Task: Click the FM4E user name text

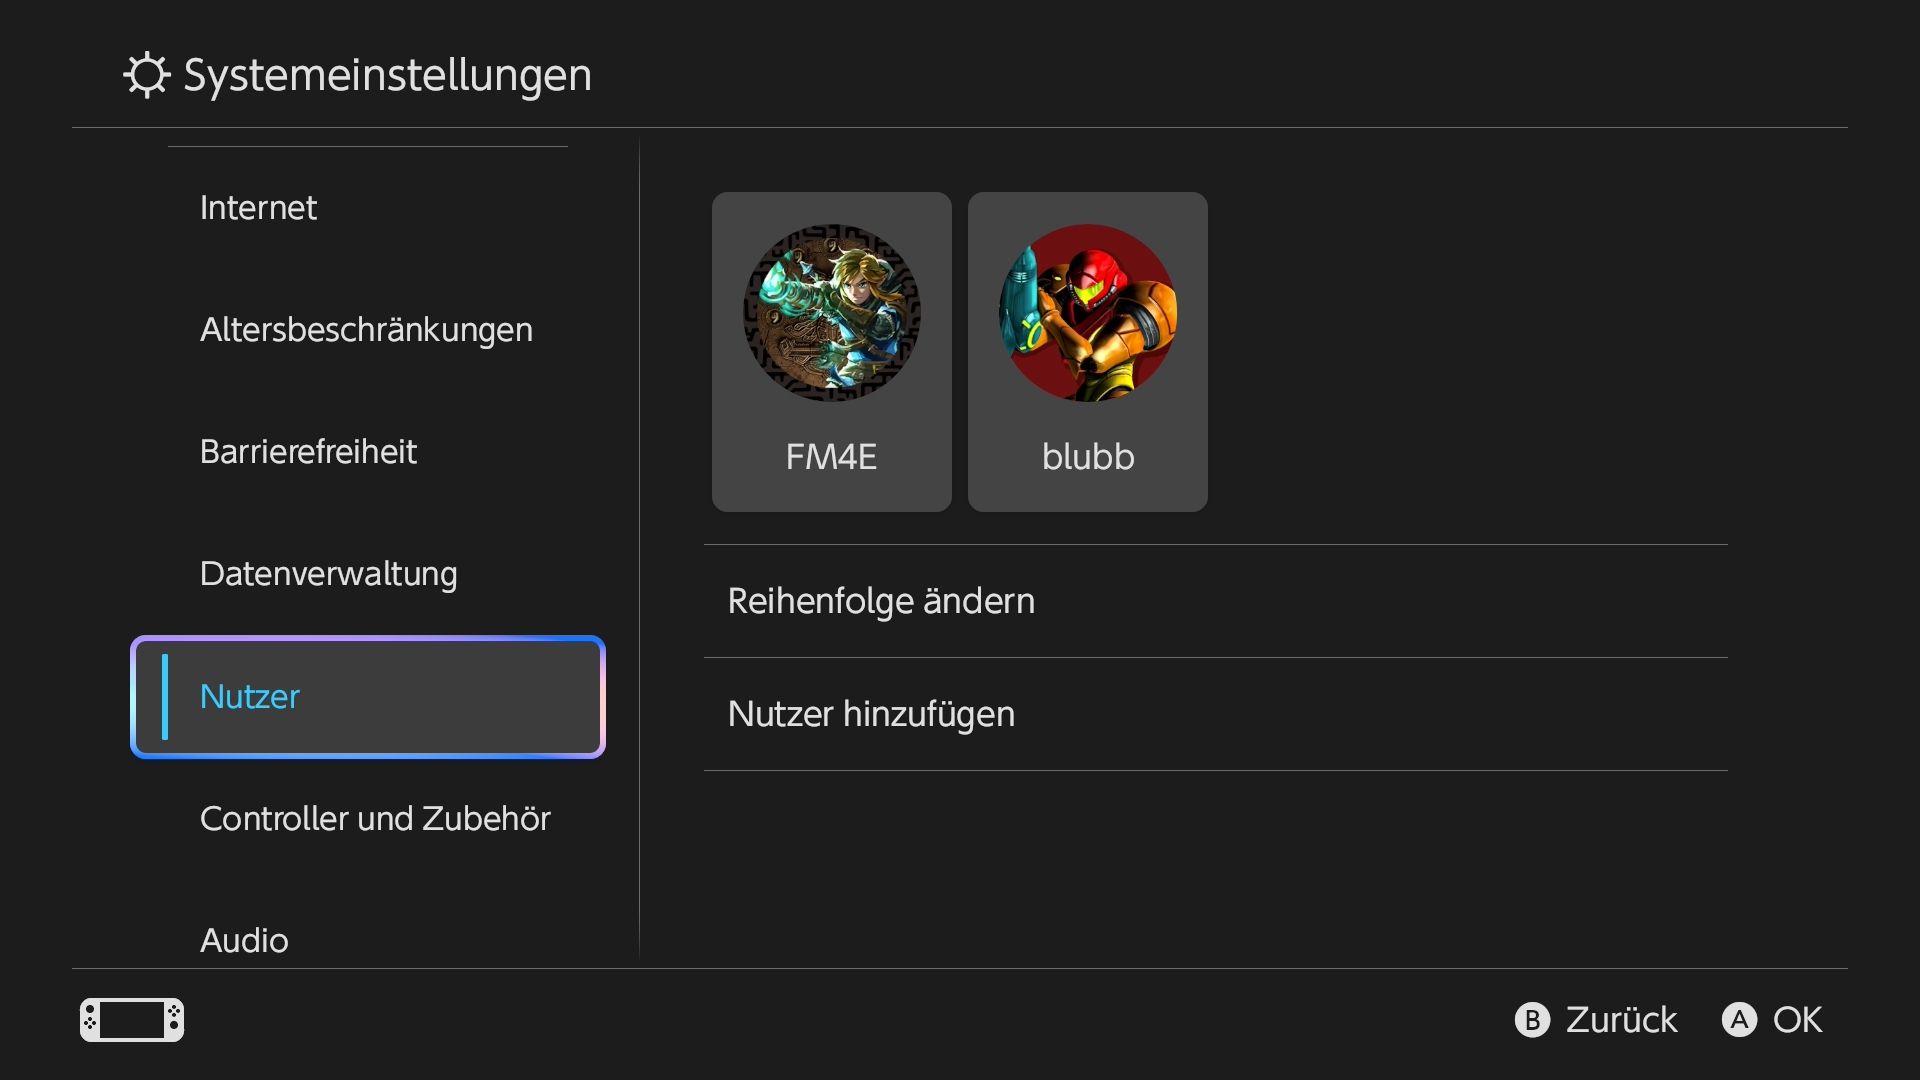Action: coord(831,457)
